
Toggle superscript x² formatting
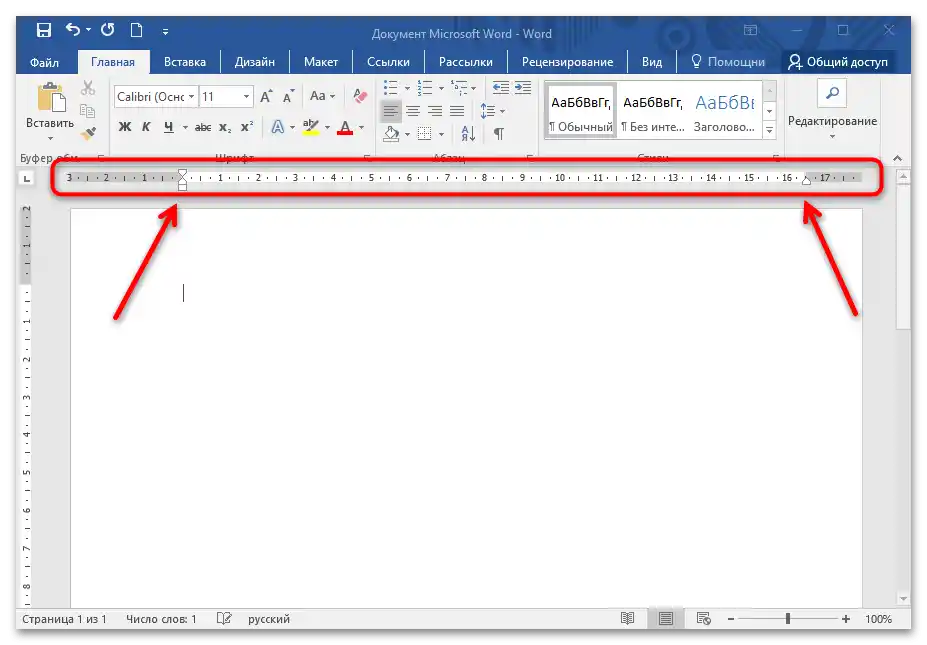coord(247,127)
